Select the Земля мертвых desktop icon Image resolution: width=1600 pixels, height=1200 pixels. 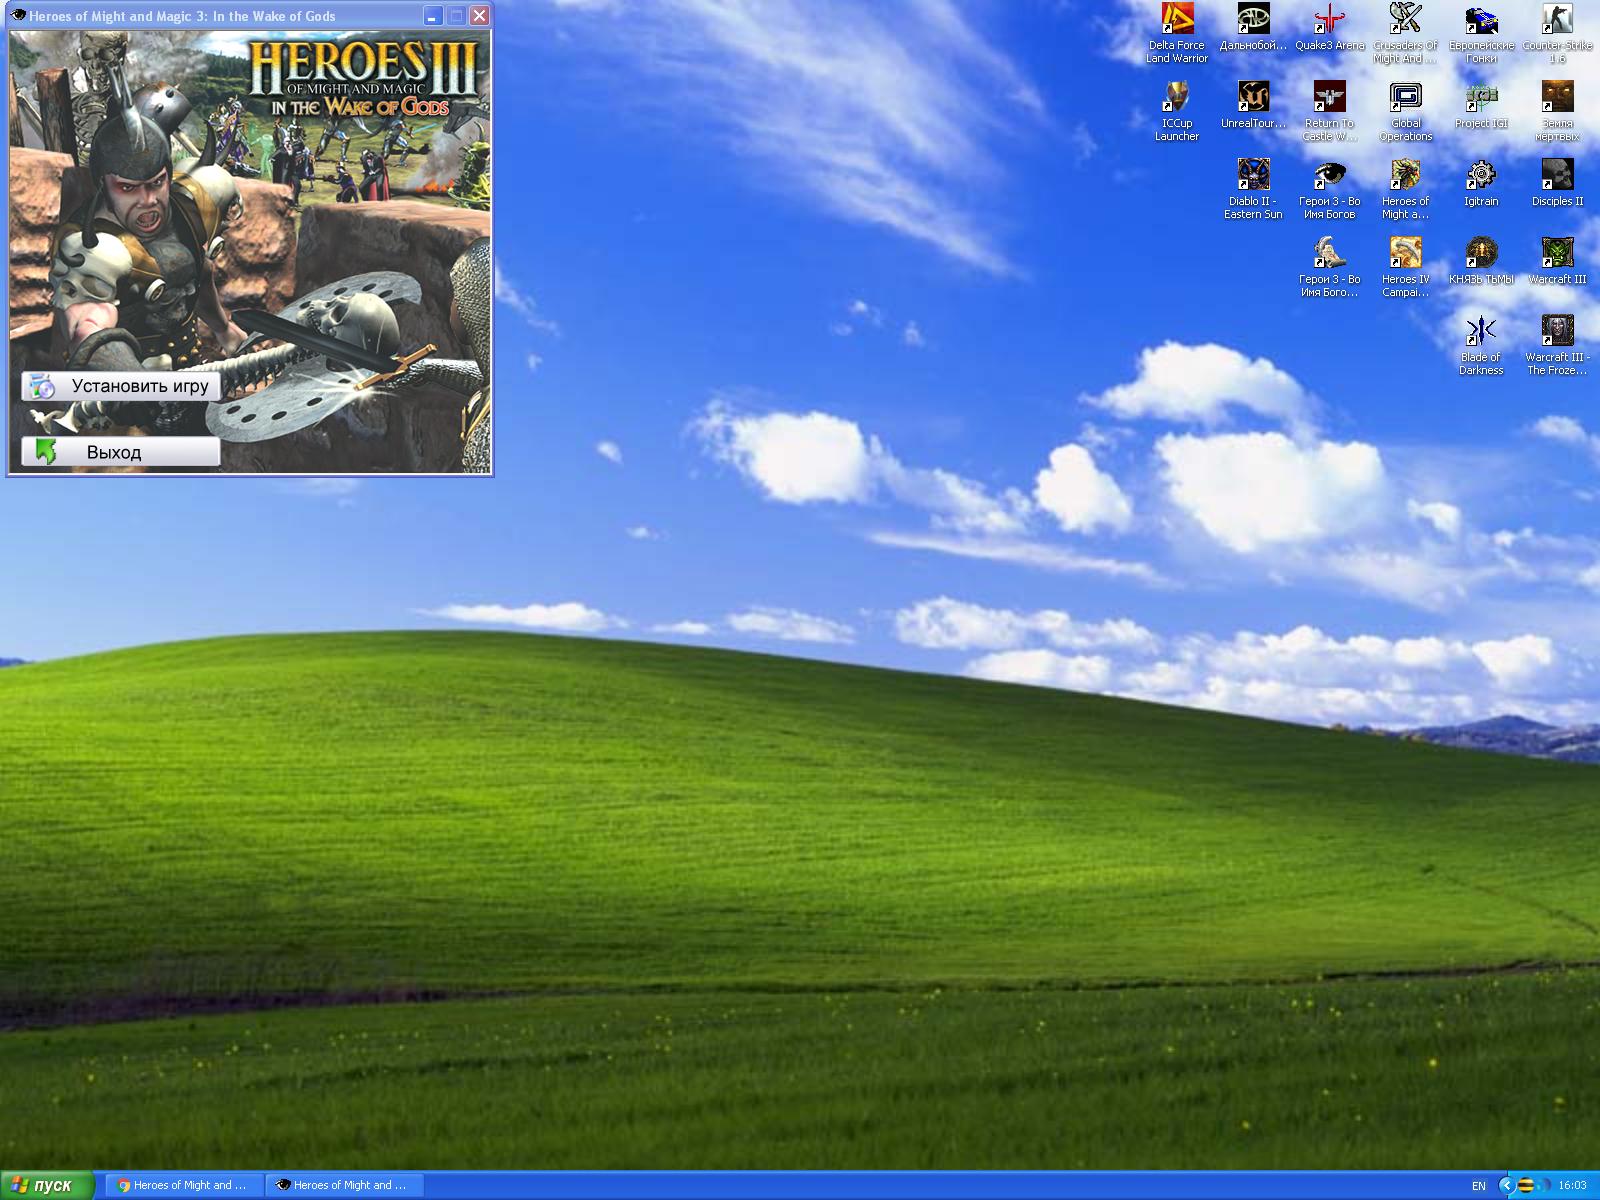coord(1557,111)
